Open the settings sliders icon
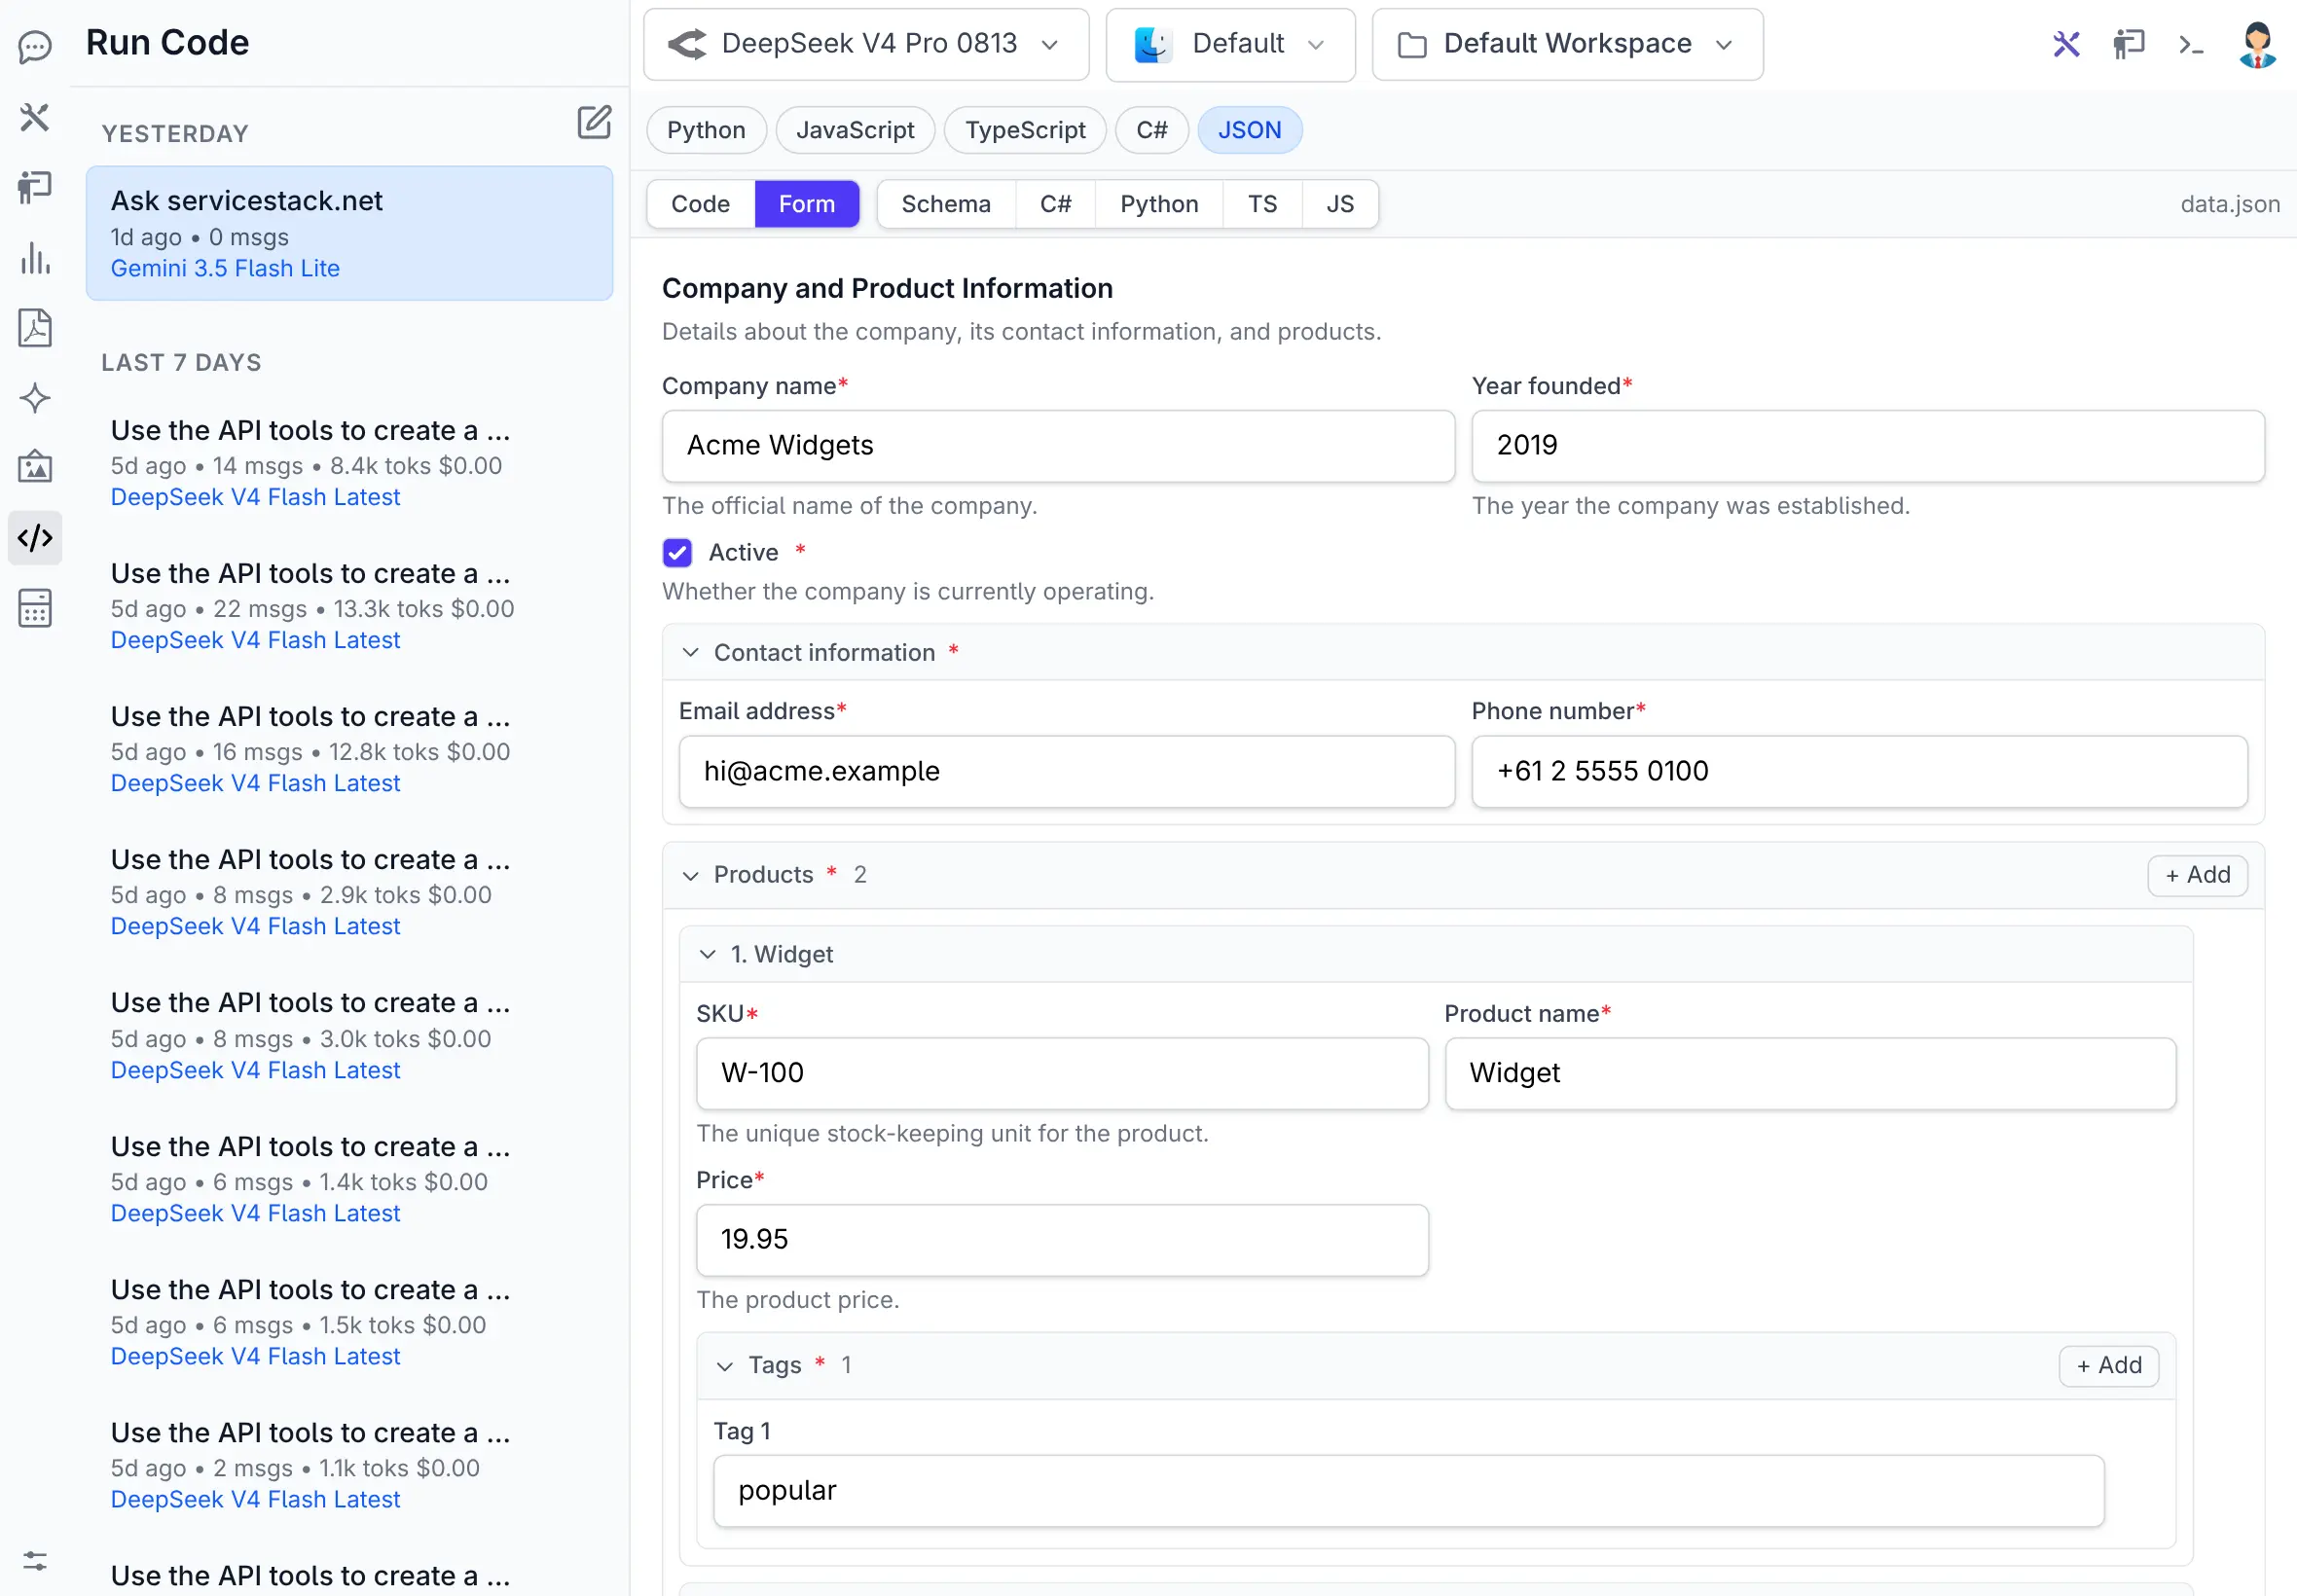The width and height of the screenshot is (2297, 1596). coord(35,1561)
